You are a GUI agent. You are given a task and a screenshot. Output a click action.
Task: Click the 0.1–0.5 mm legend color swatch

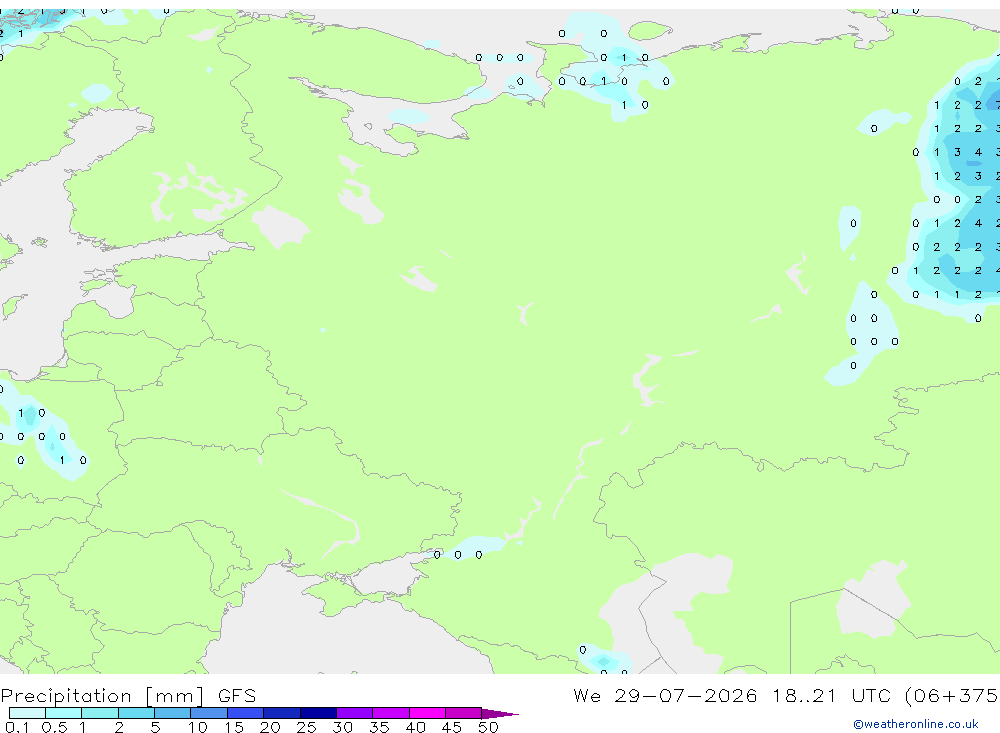(x=27, y=713)
